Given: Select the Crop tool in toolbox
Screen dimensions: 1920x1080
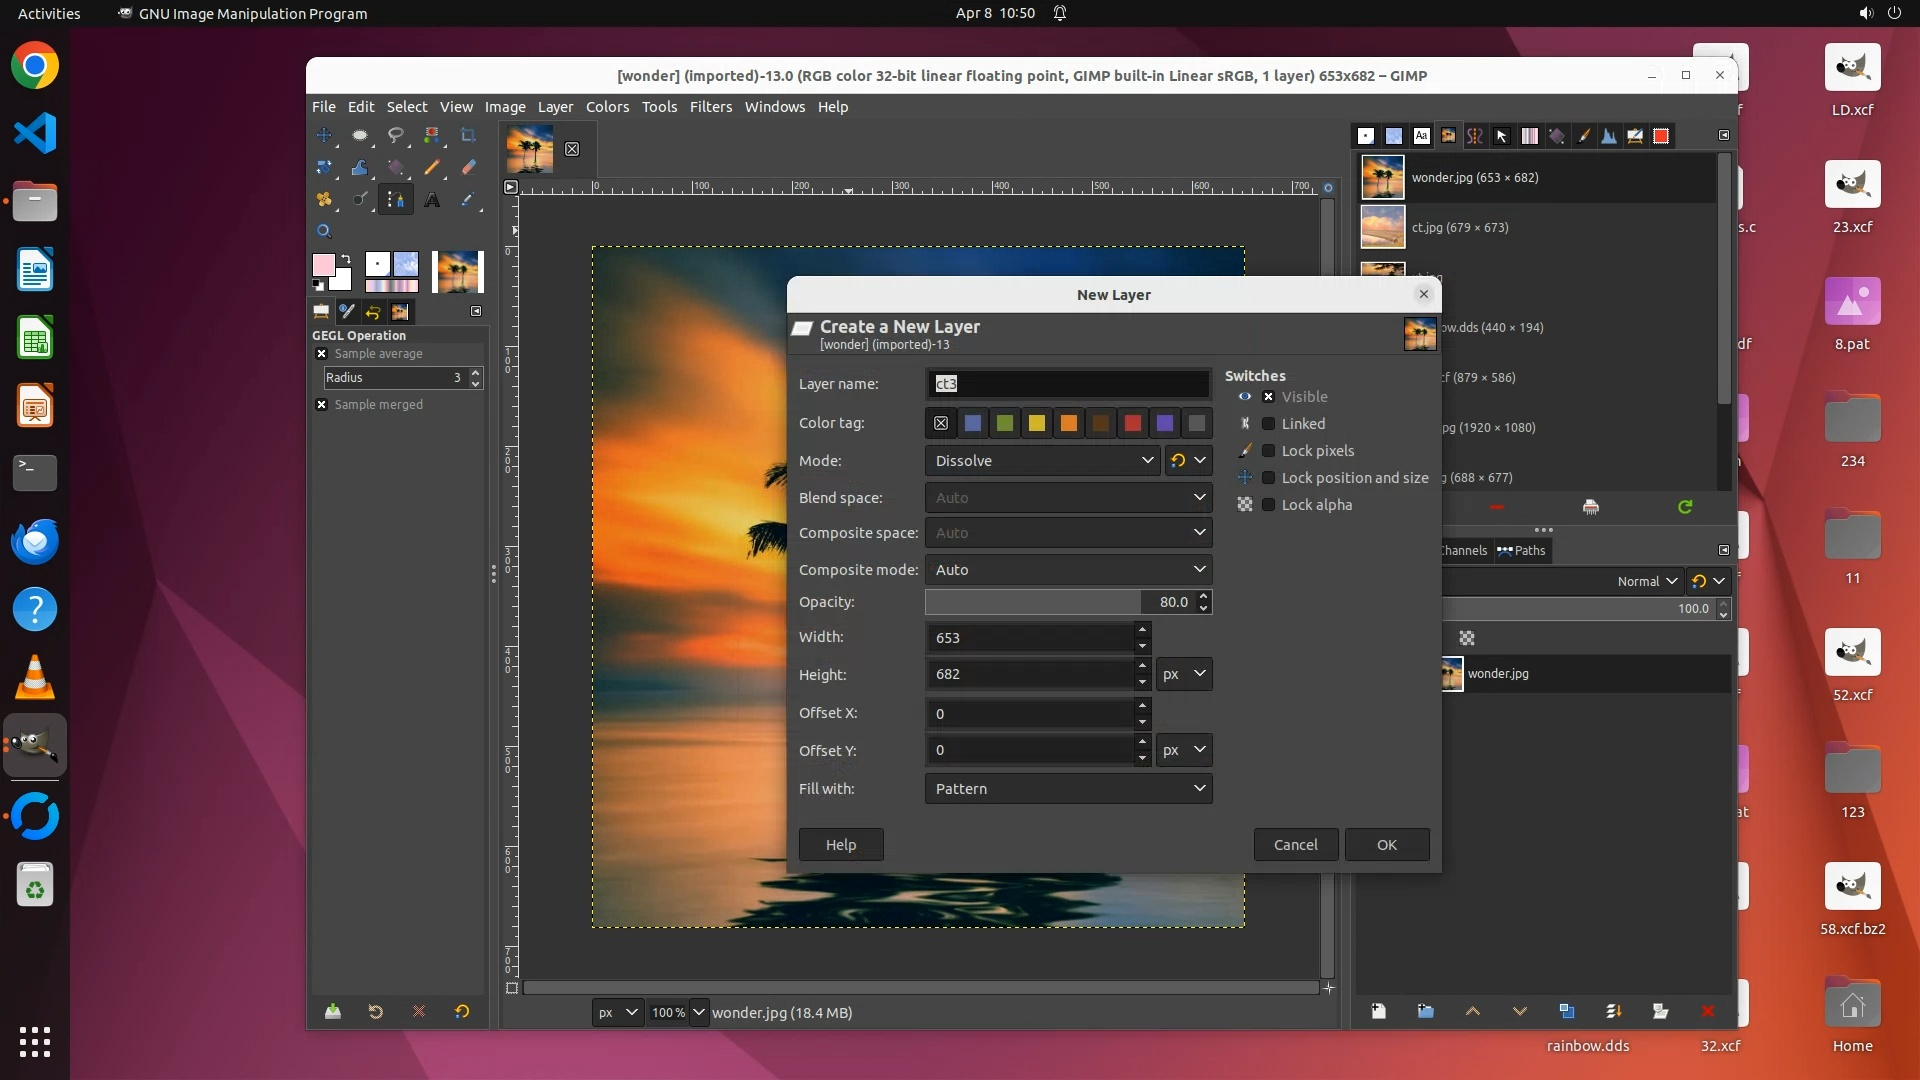Looking at the screenshot, I should click(468, 136).
